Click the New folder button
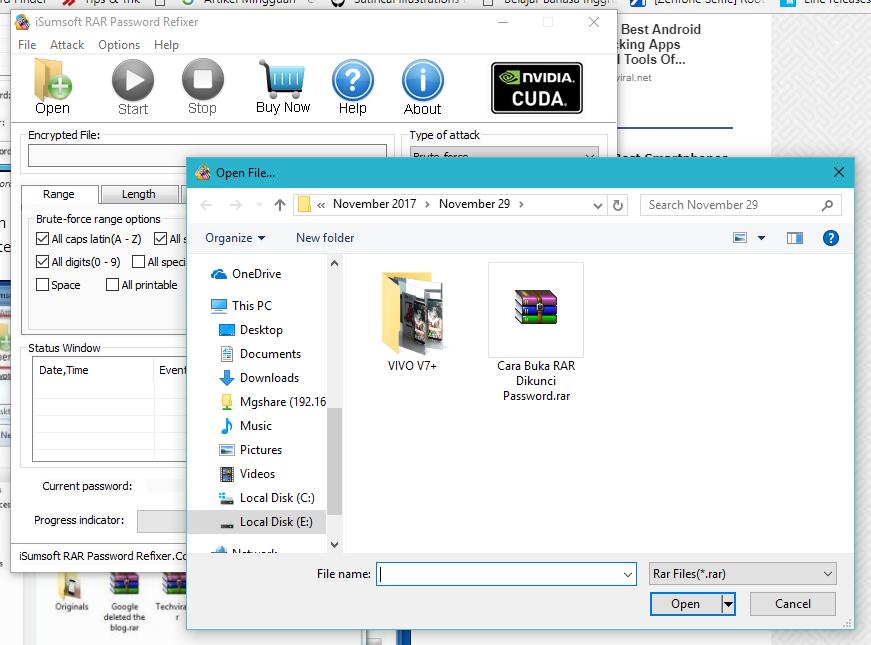Screen dimensions: 871x645 (325, 238)
